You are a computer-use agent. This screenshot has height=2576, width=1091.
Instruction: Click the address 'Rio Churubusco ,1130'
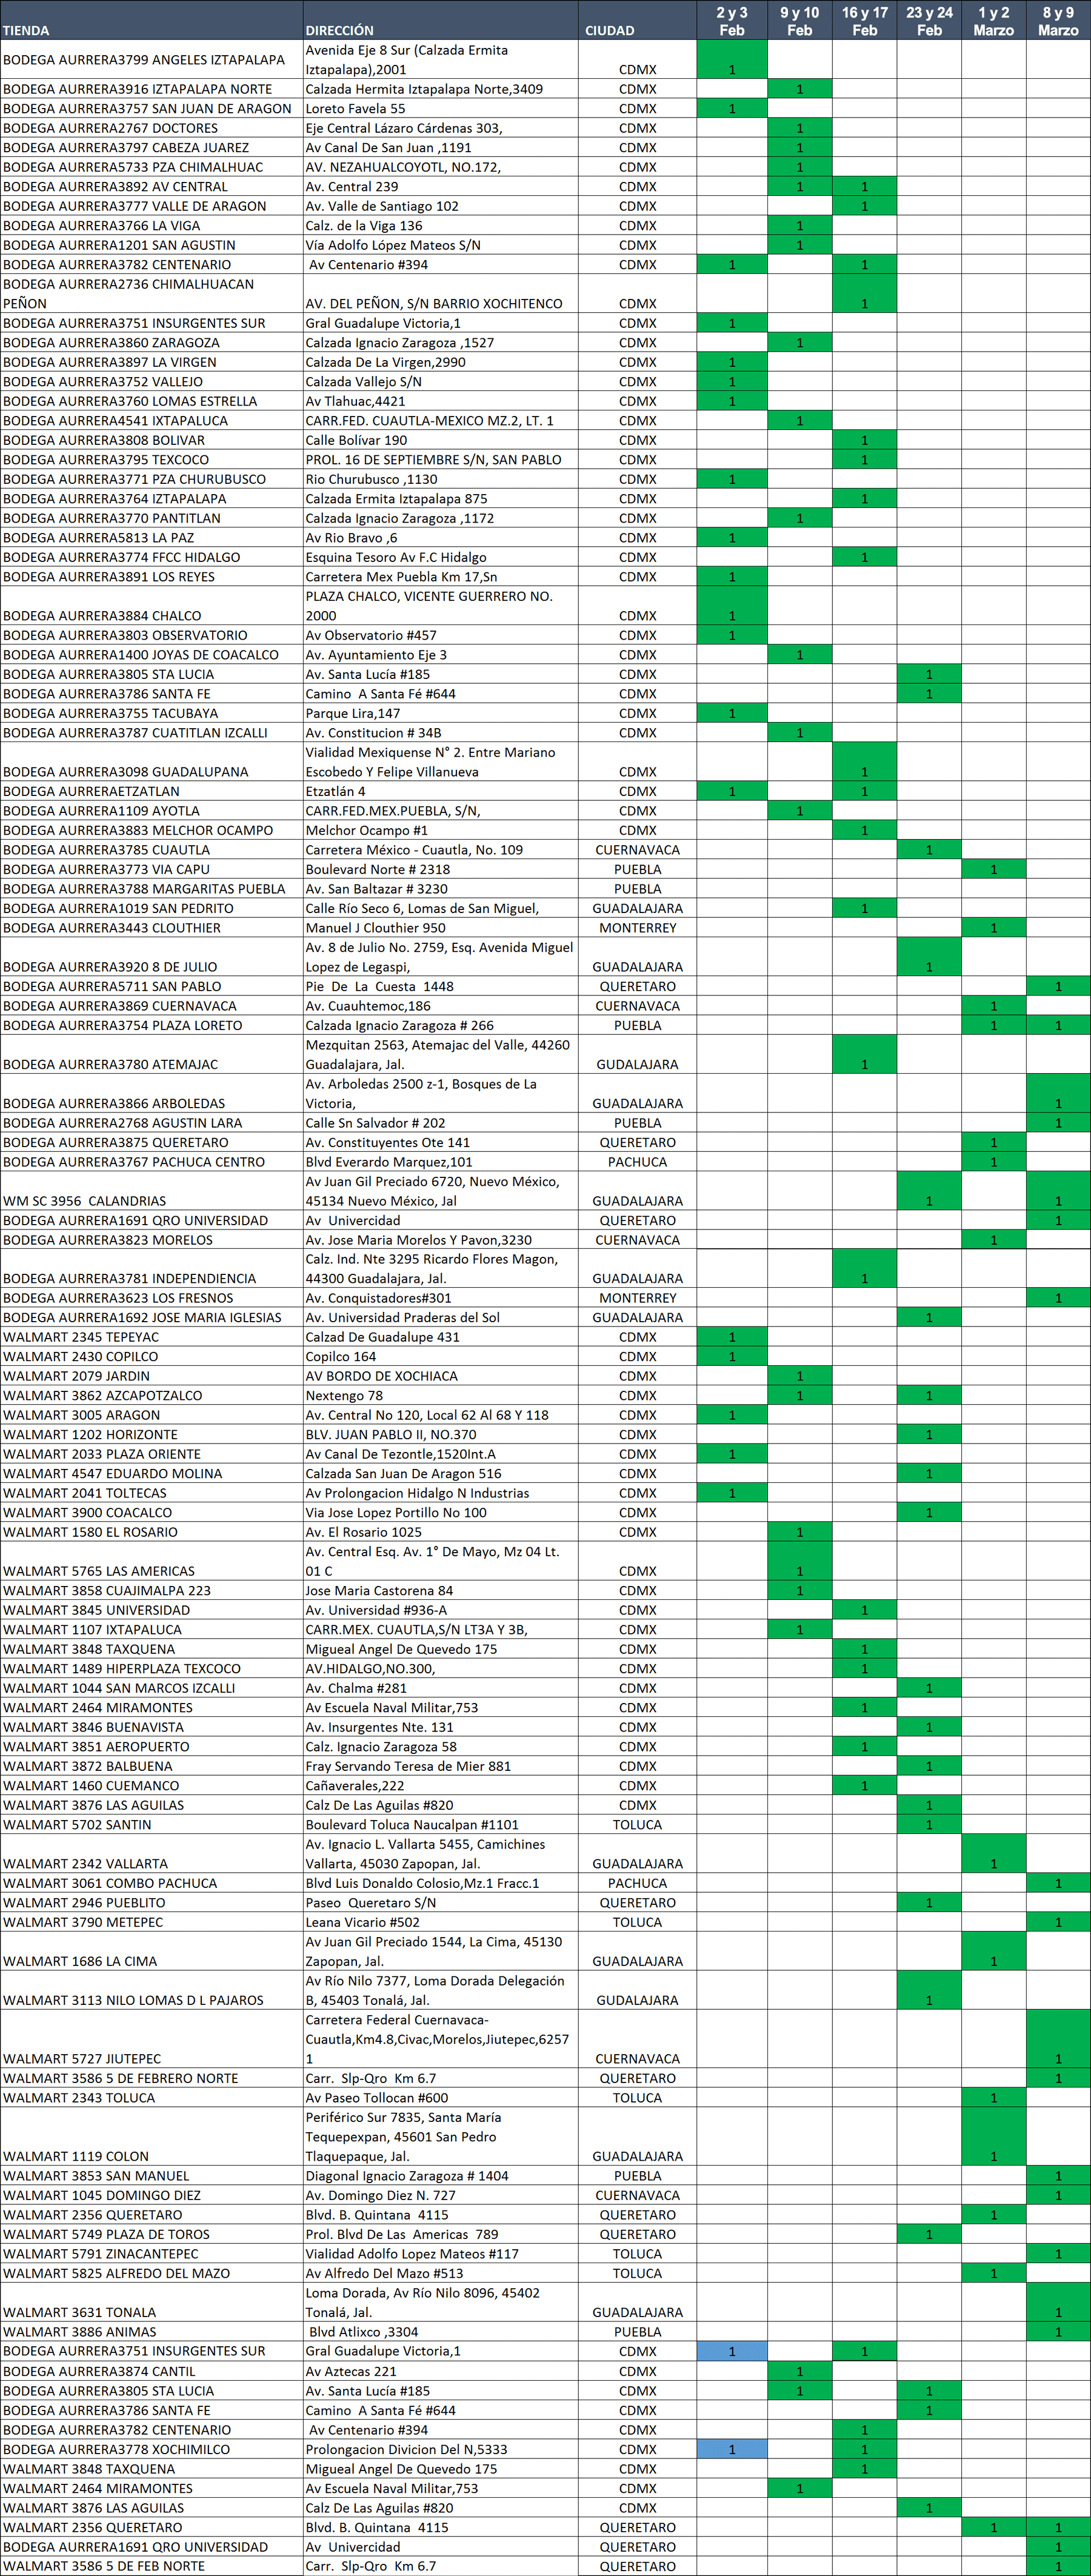click(372, 479)
